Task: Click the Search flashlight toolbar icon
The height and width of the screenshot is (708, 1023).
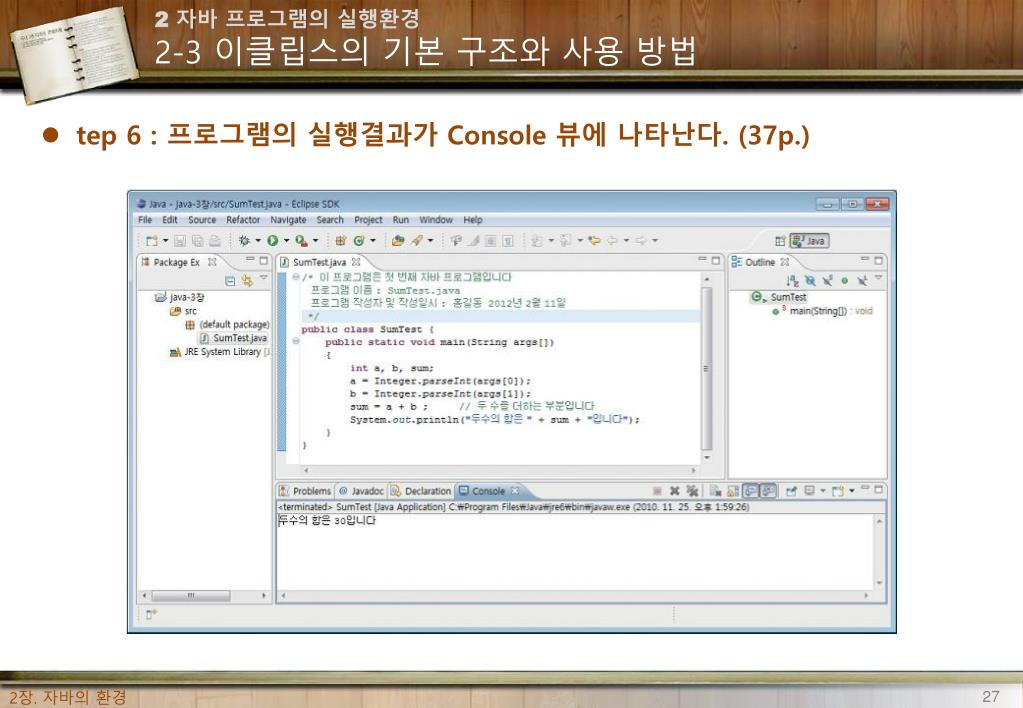Action: point(416,241)
